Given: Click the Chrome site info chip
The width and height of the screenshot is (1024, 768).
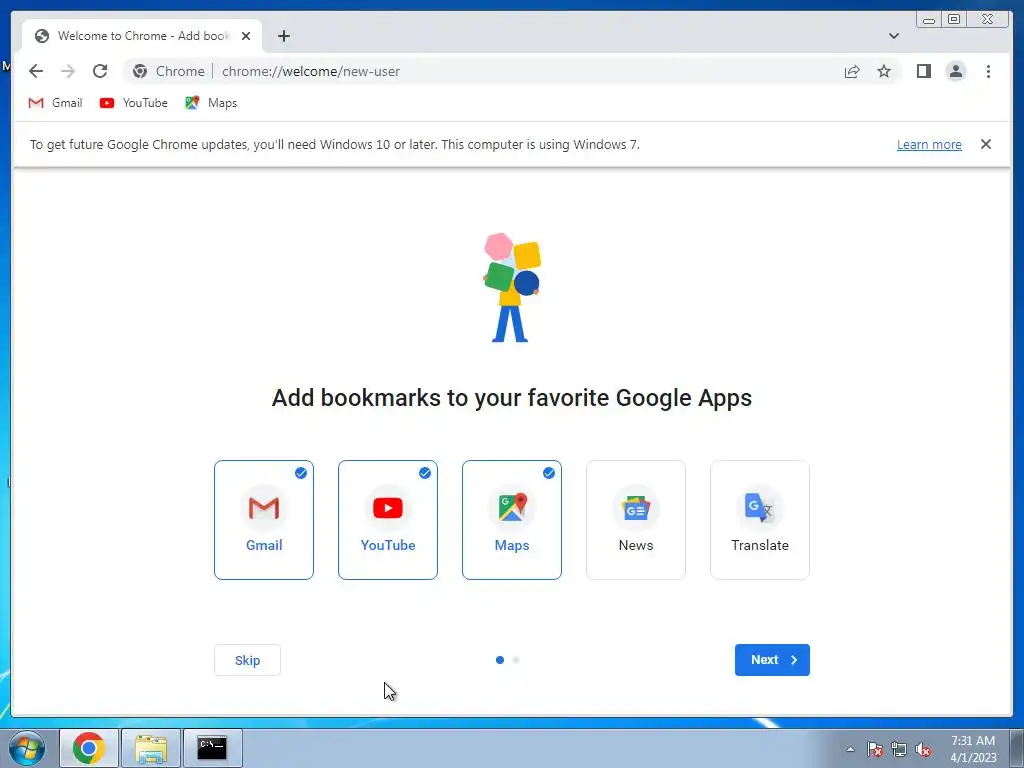Looking at the screenshot, I should (168, 71).
